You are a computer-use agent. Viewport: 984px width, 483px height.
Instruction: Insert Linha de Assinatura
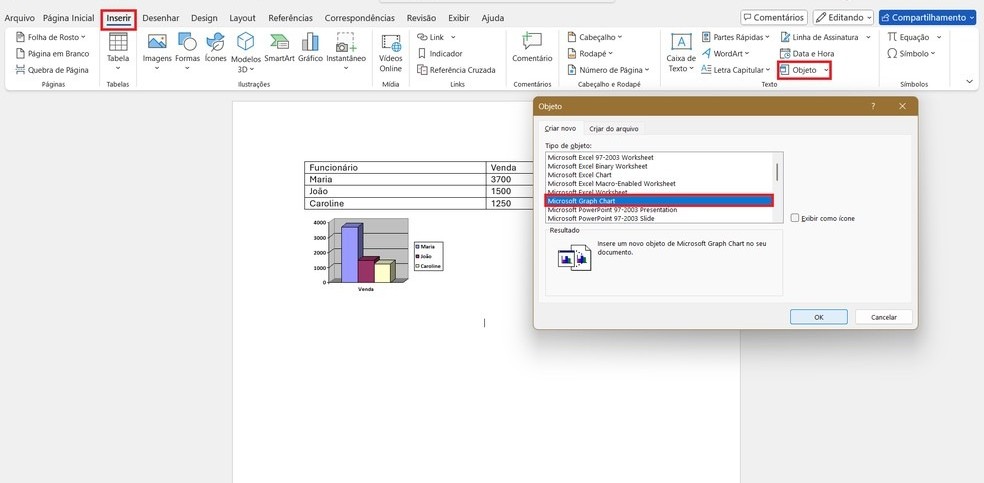(819, 37)
